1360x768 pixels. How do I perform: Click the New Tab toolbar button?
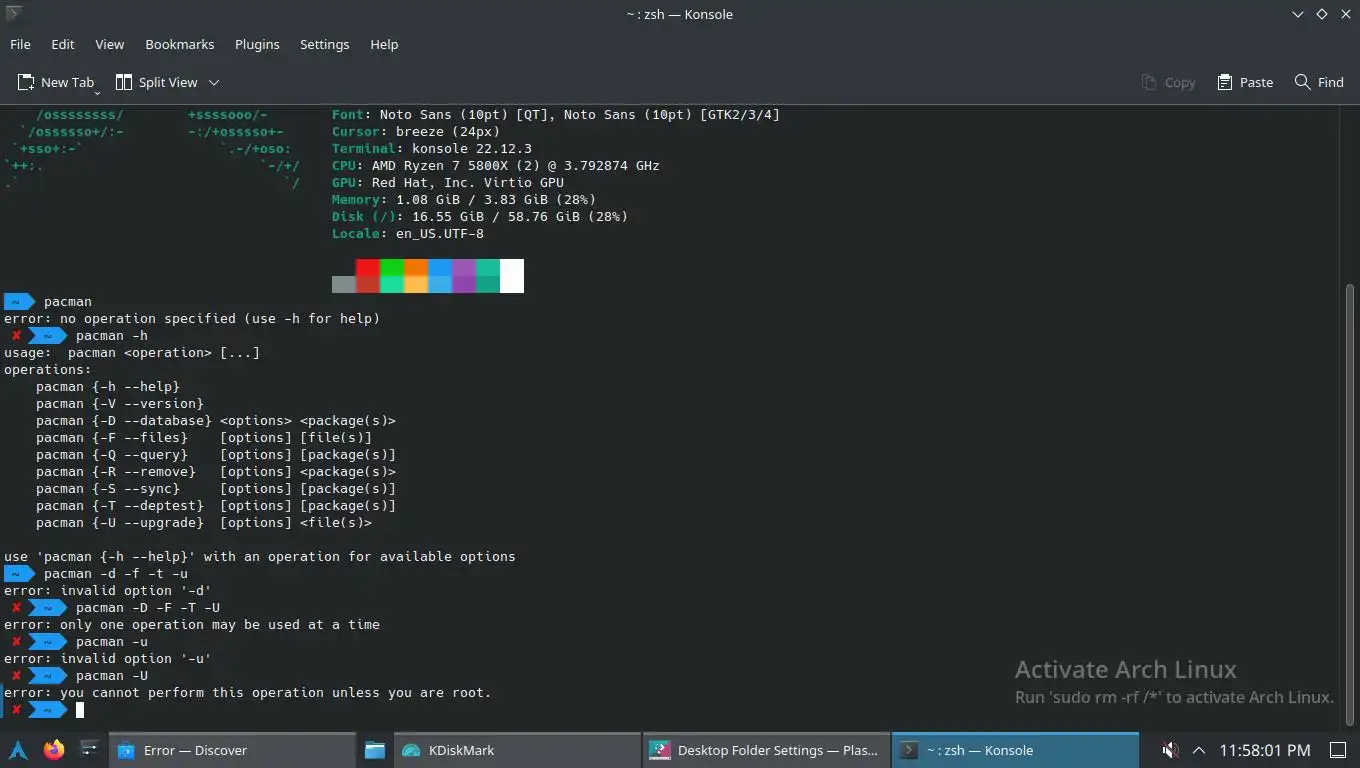pyautogui.click(x=56, y=82)
